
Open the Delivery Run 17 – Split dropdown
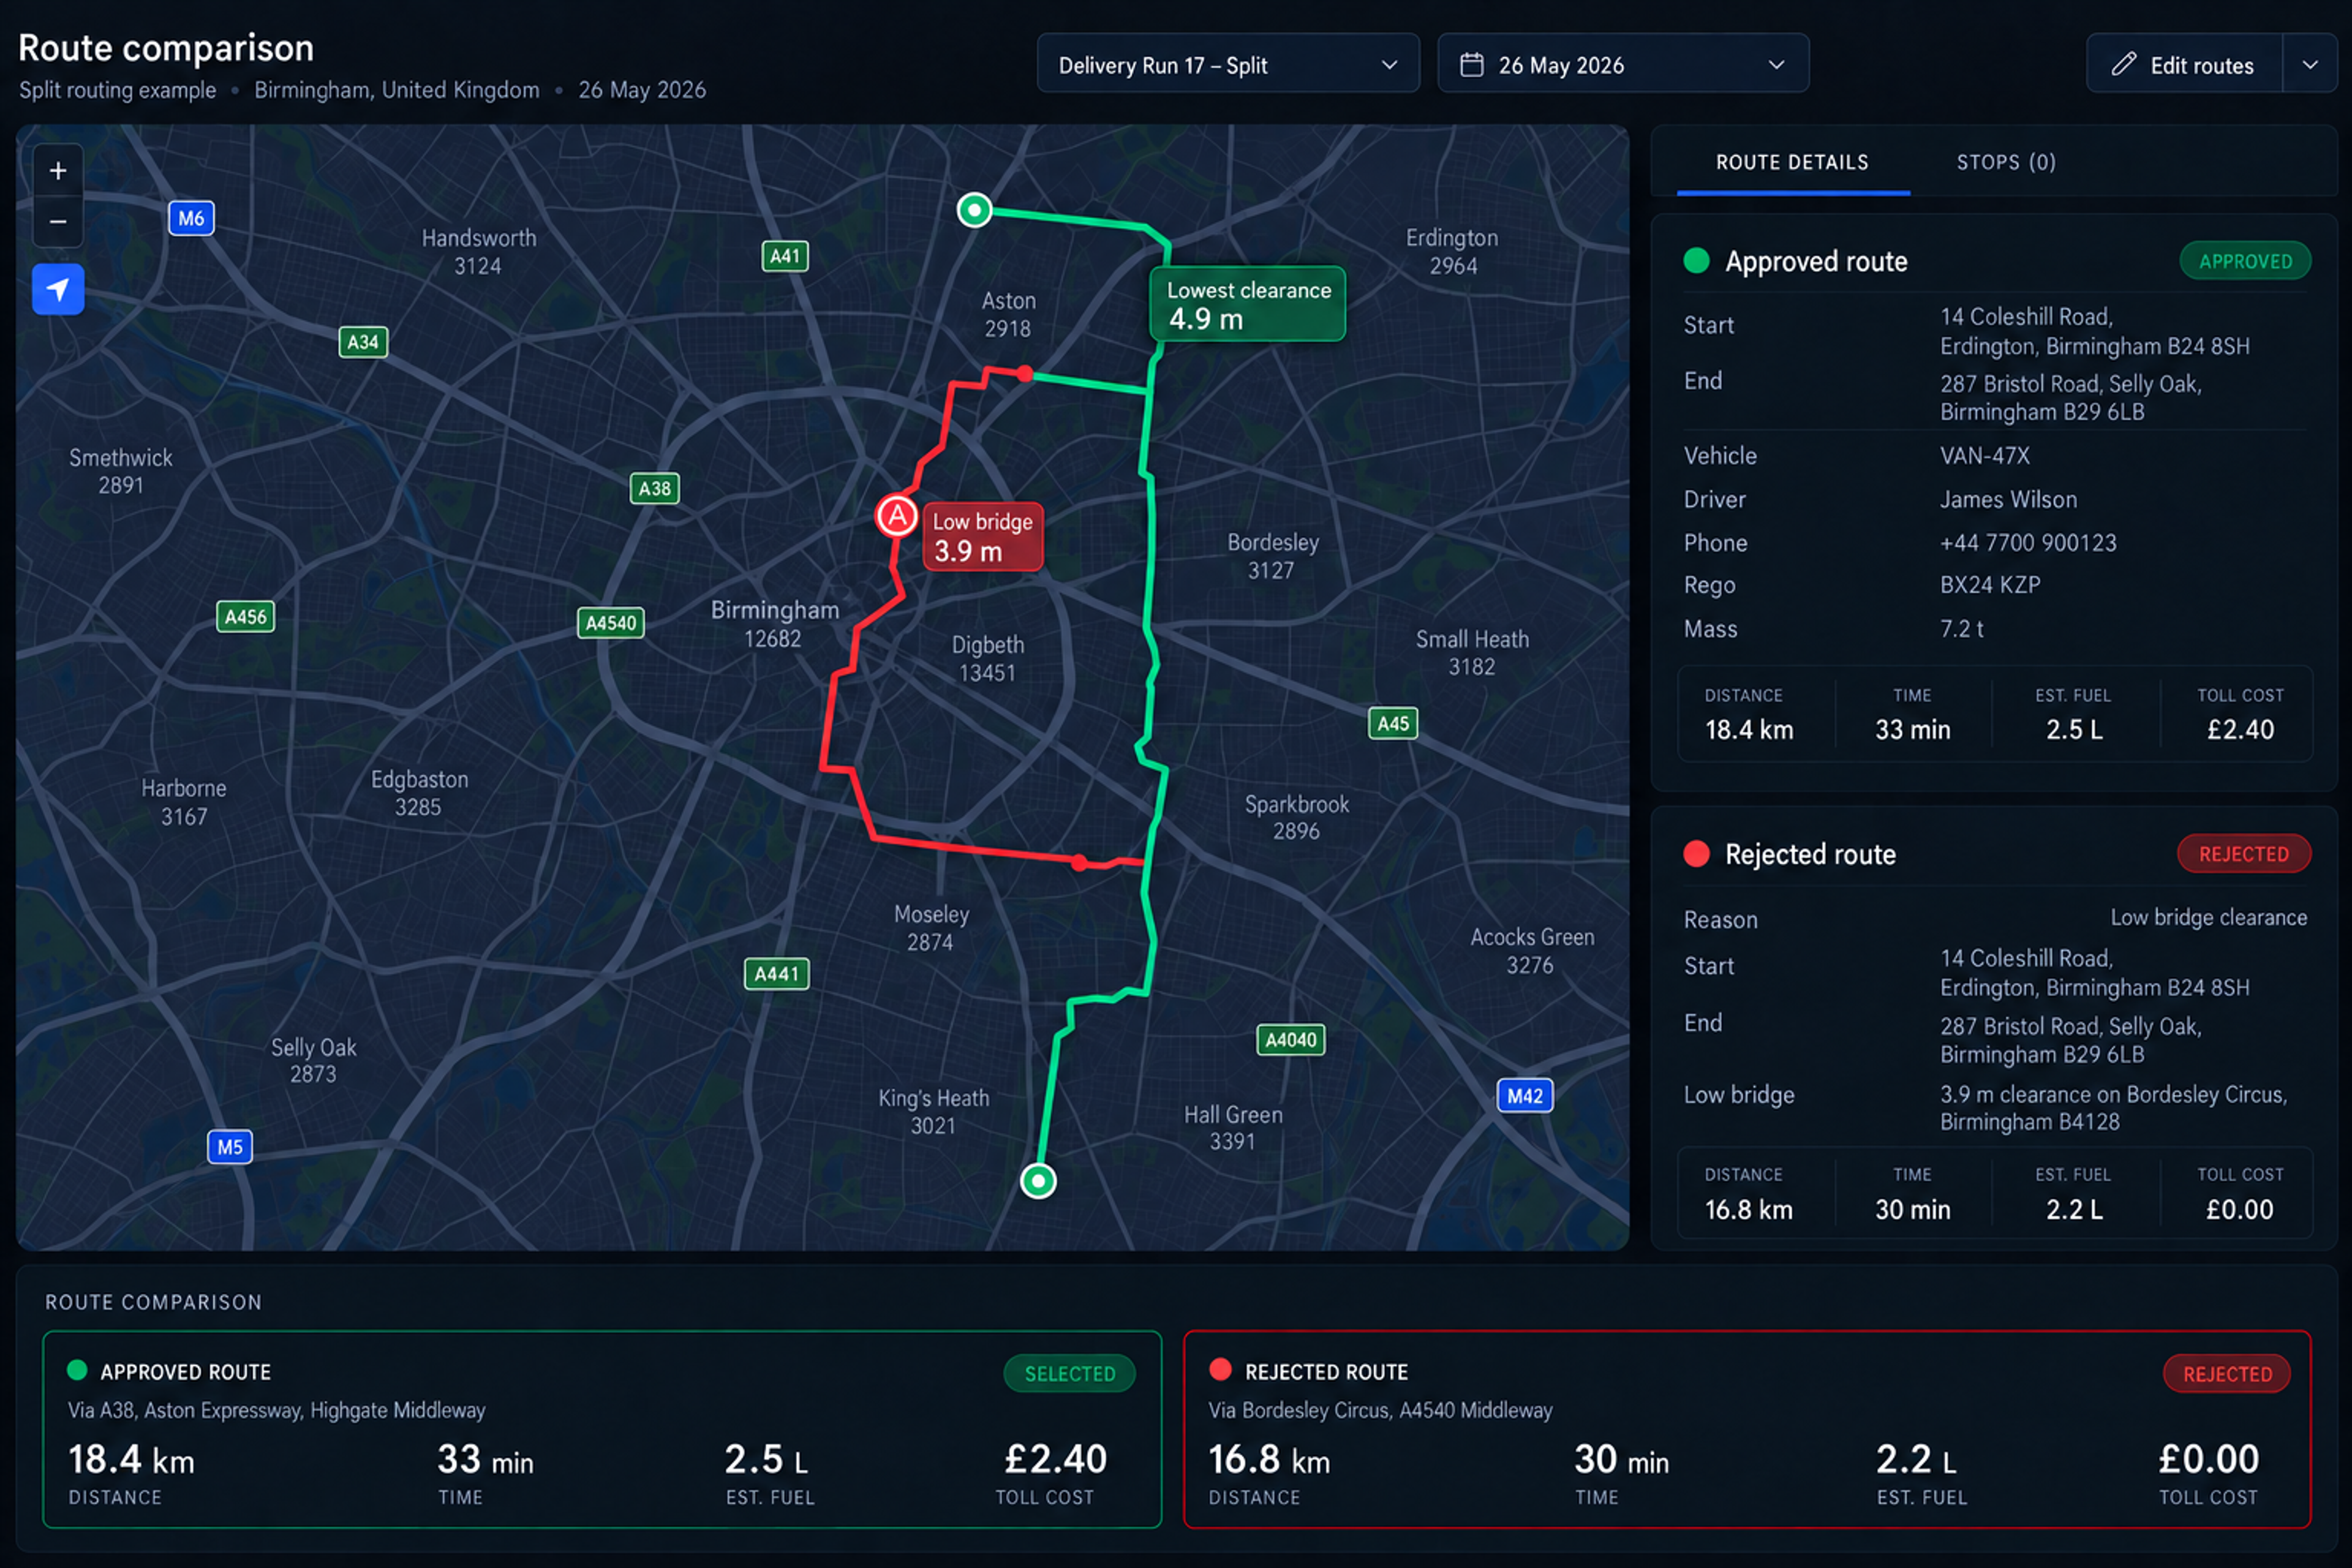(x=1228, y=64)
